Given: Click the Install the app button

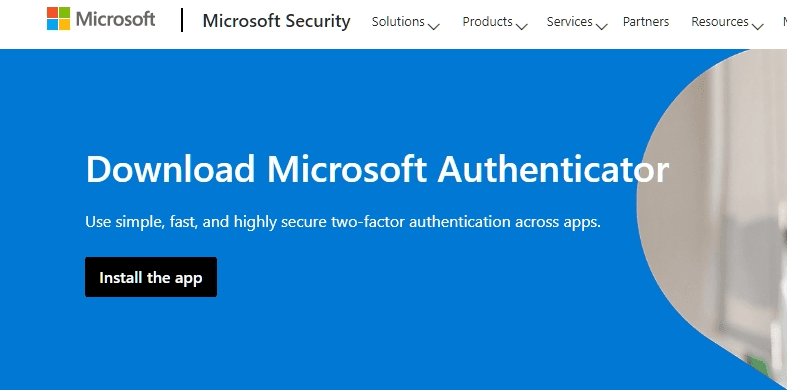Looking at the screenshot, I should (x=151, y=277).
